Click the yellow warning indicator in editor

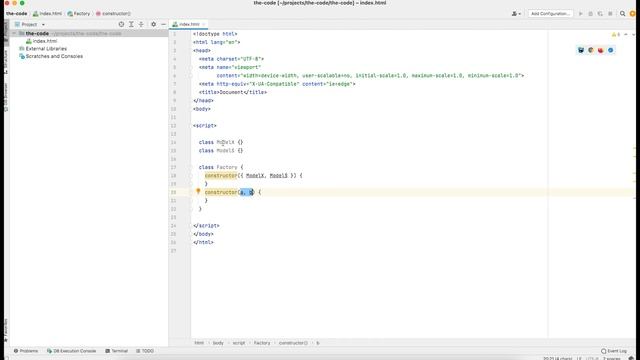tap(616, 35)
